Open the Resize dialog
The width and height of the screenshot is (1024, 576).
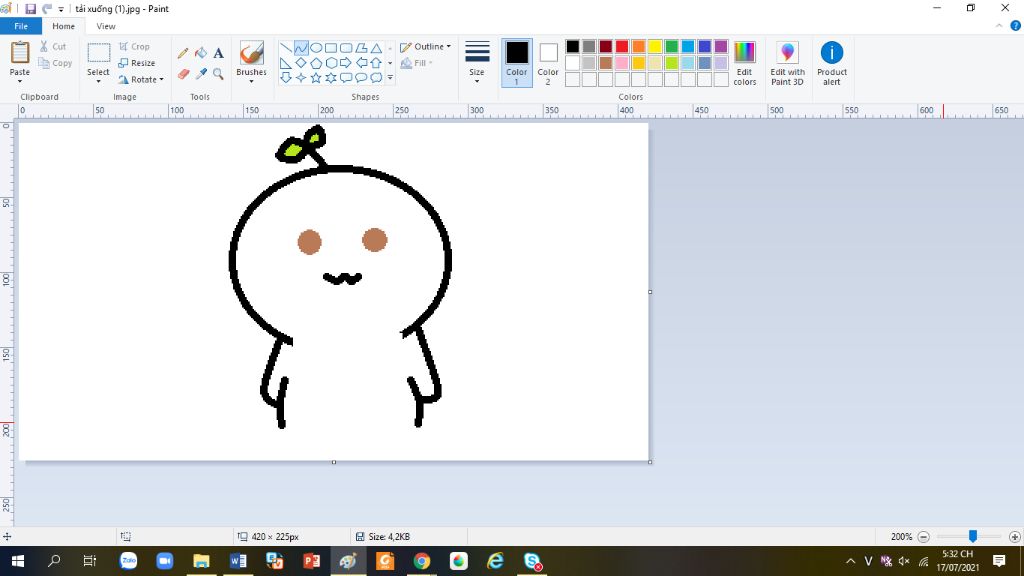pos(137,63)
